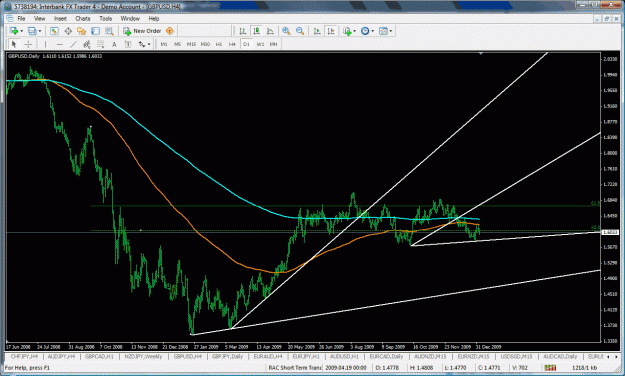Open the Charts menu
Image resolution: width=625 pixels, height=376 pixels.
tap(83, 19)
